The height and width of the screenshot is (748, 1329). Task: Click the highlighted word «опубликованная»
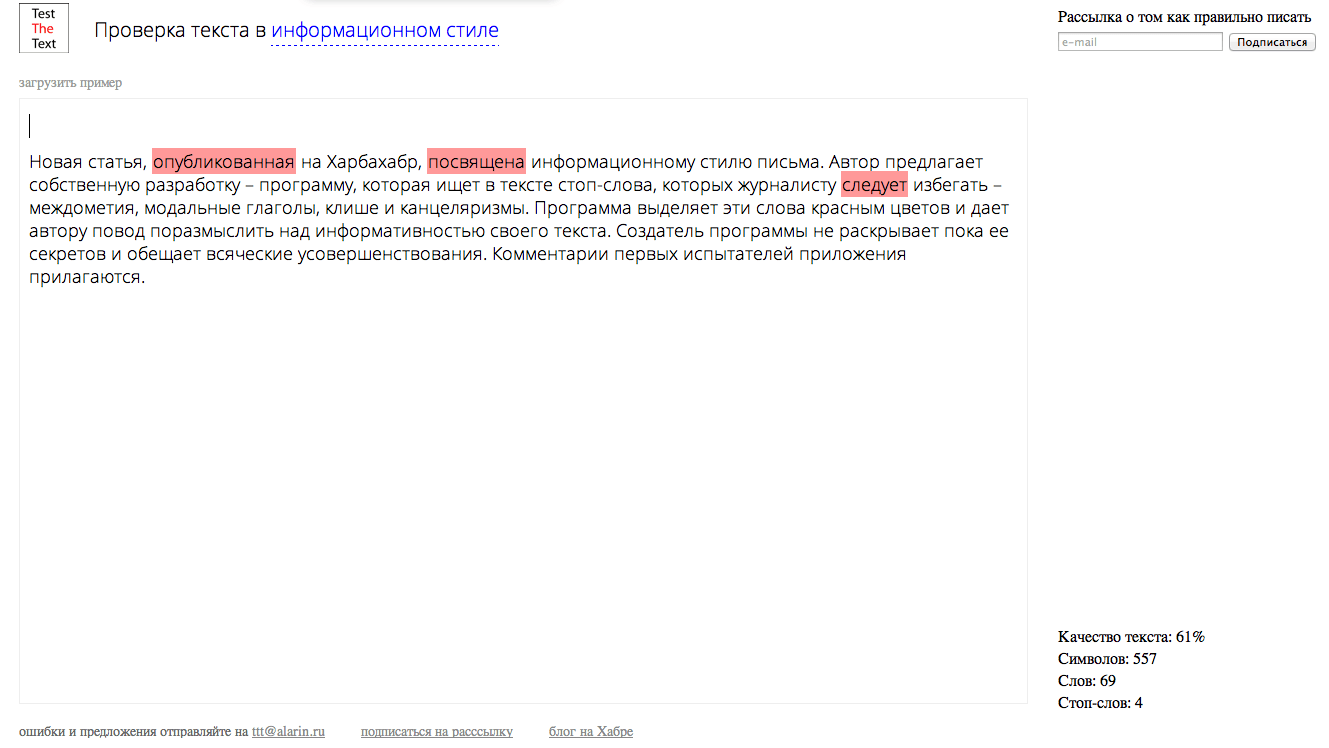coord(223,162)
